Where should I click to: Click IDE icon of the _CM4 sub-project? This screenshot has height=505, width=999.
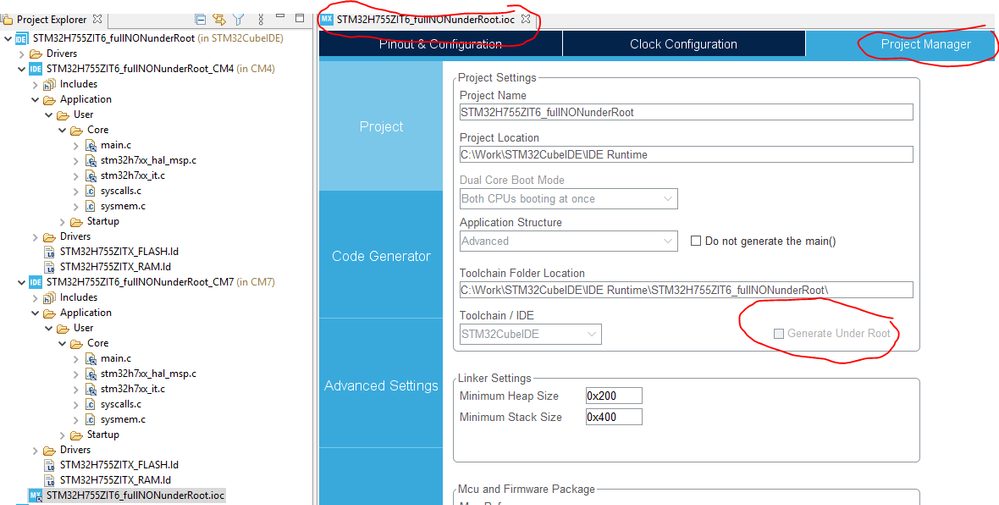[35, 69]
